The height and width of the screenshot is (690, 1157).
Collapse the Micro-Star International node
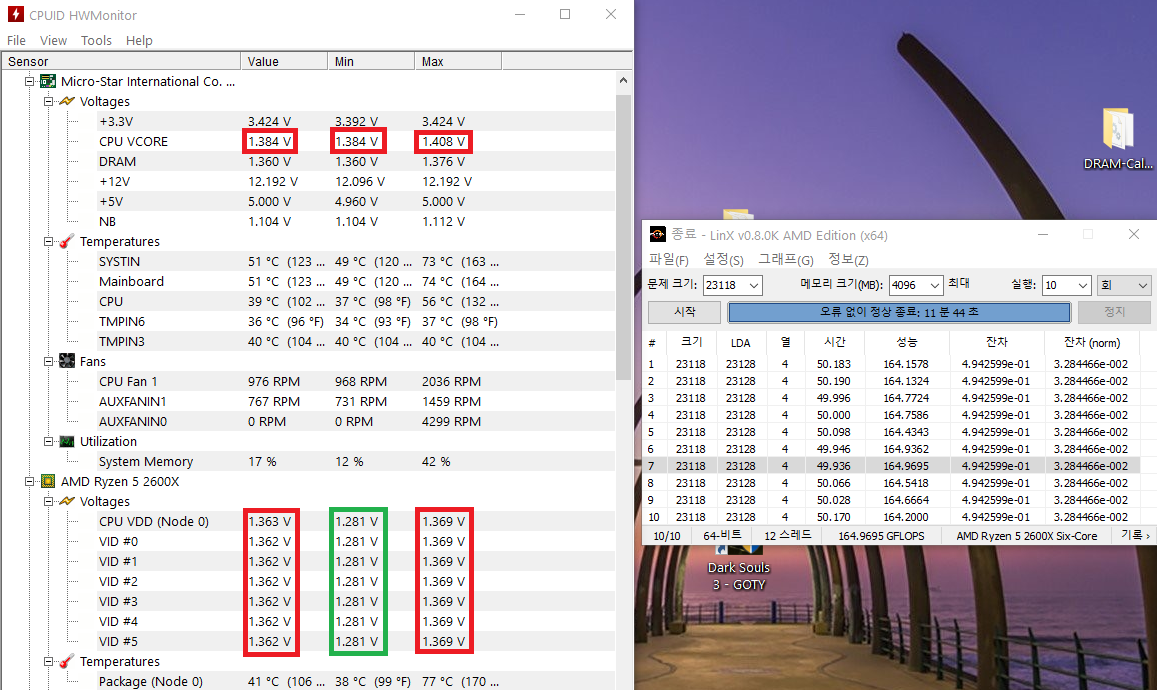coord(29,81)
